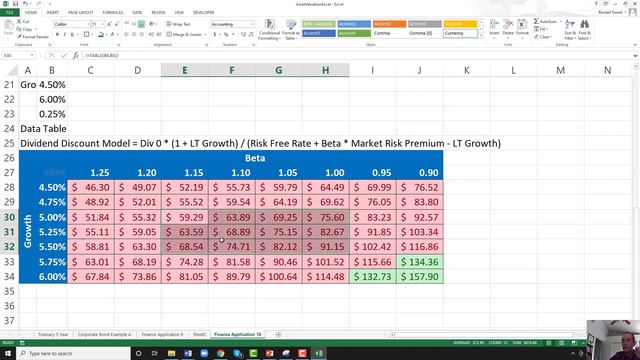The image size is (640, 360).
Task: Apply Bold formatting
Action: coord(57,35)
